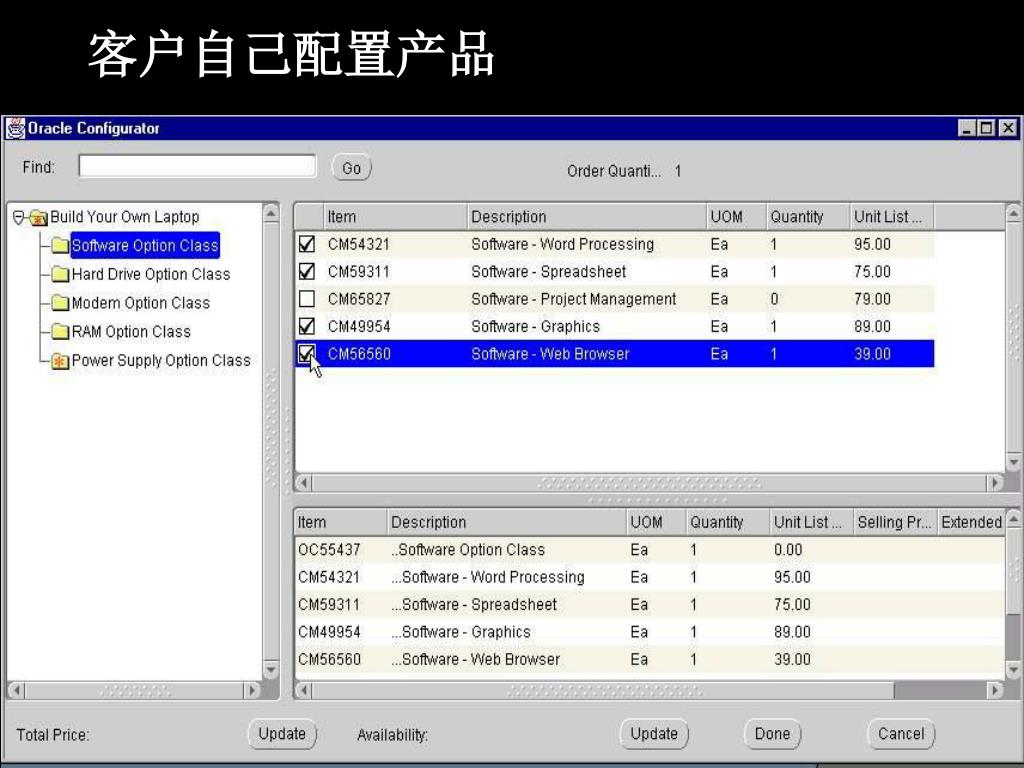
Task: Uncheck the CM56560 Web Browser checkbox
Action: click(x=306, y=354)
